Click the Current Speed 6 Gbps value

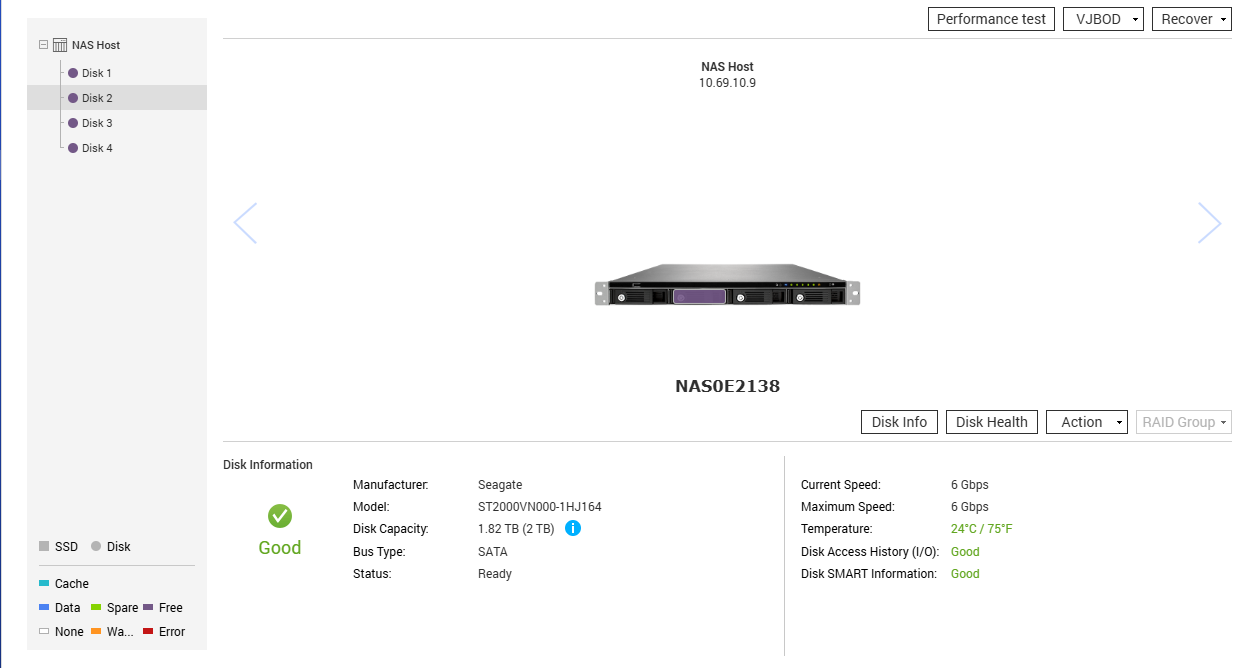point(970,485)
